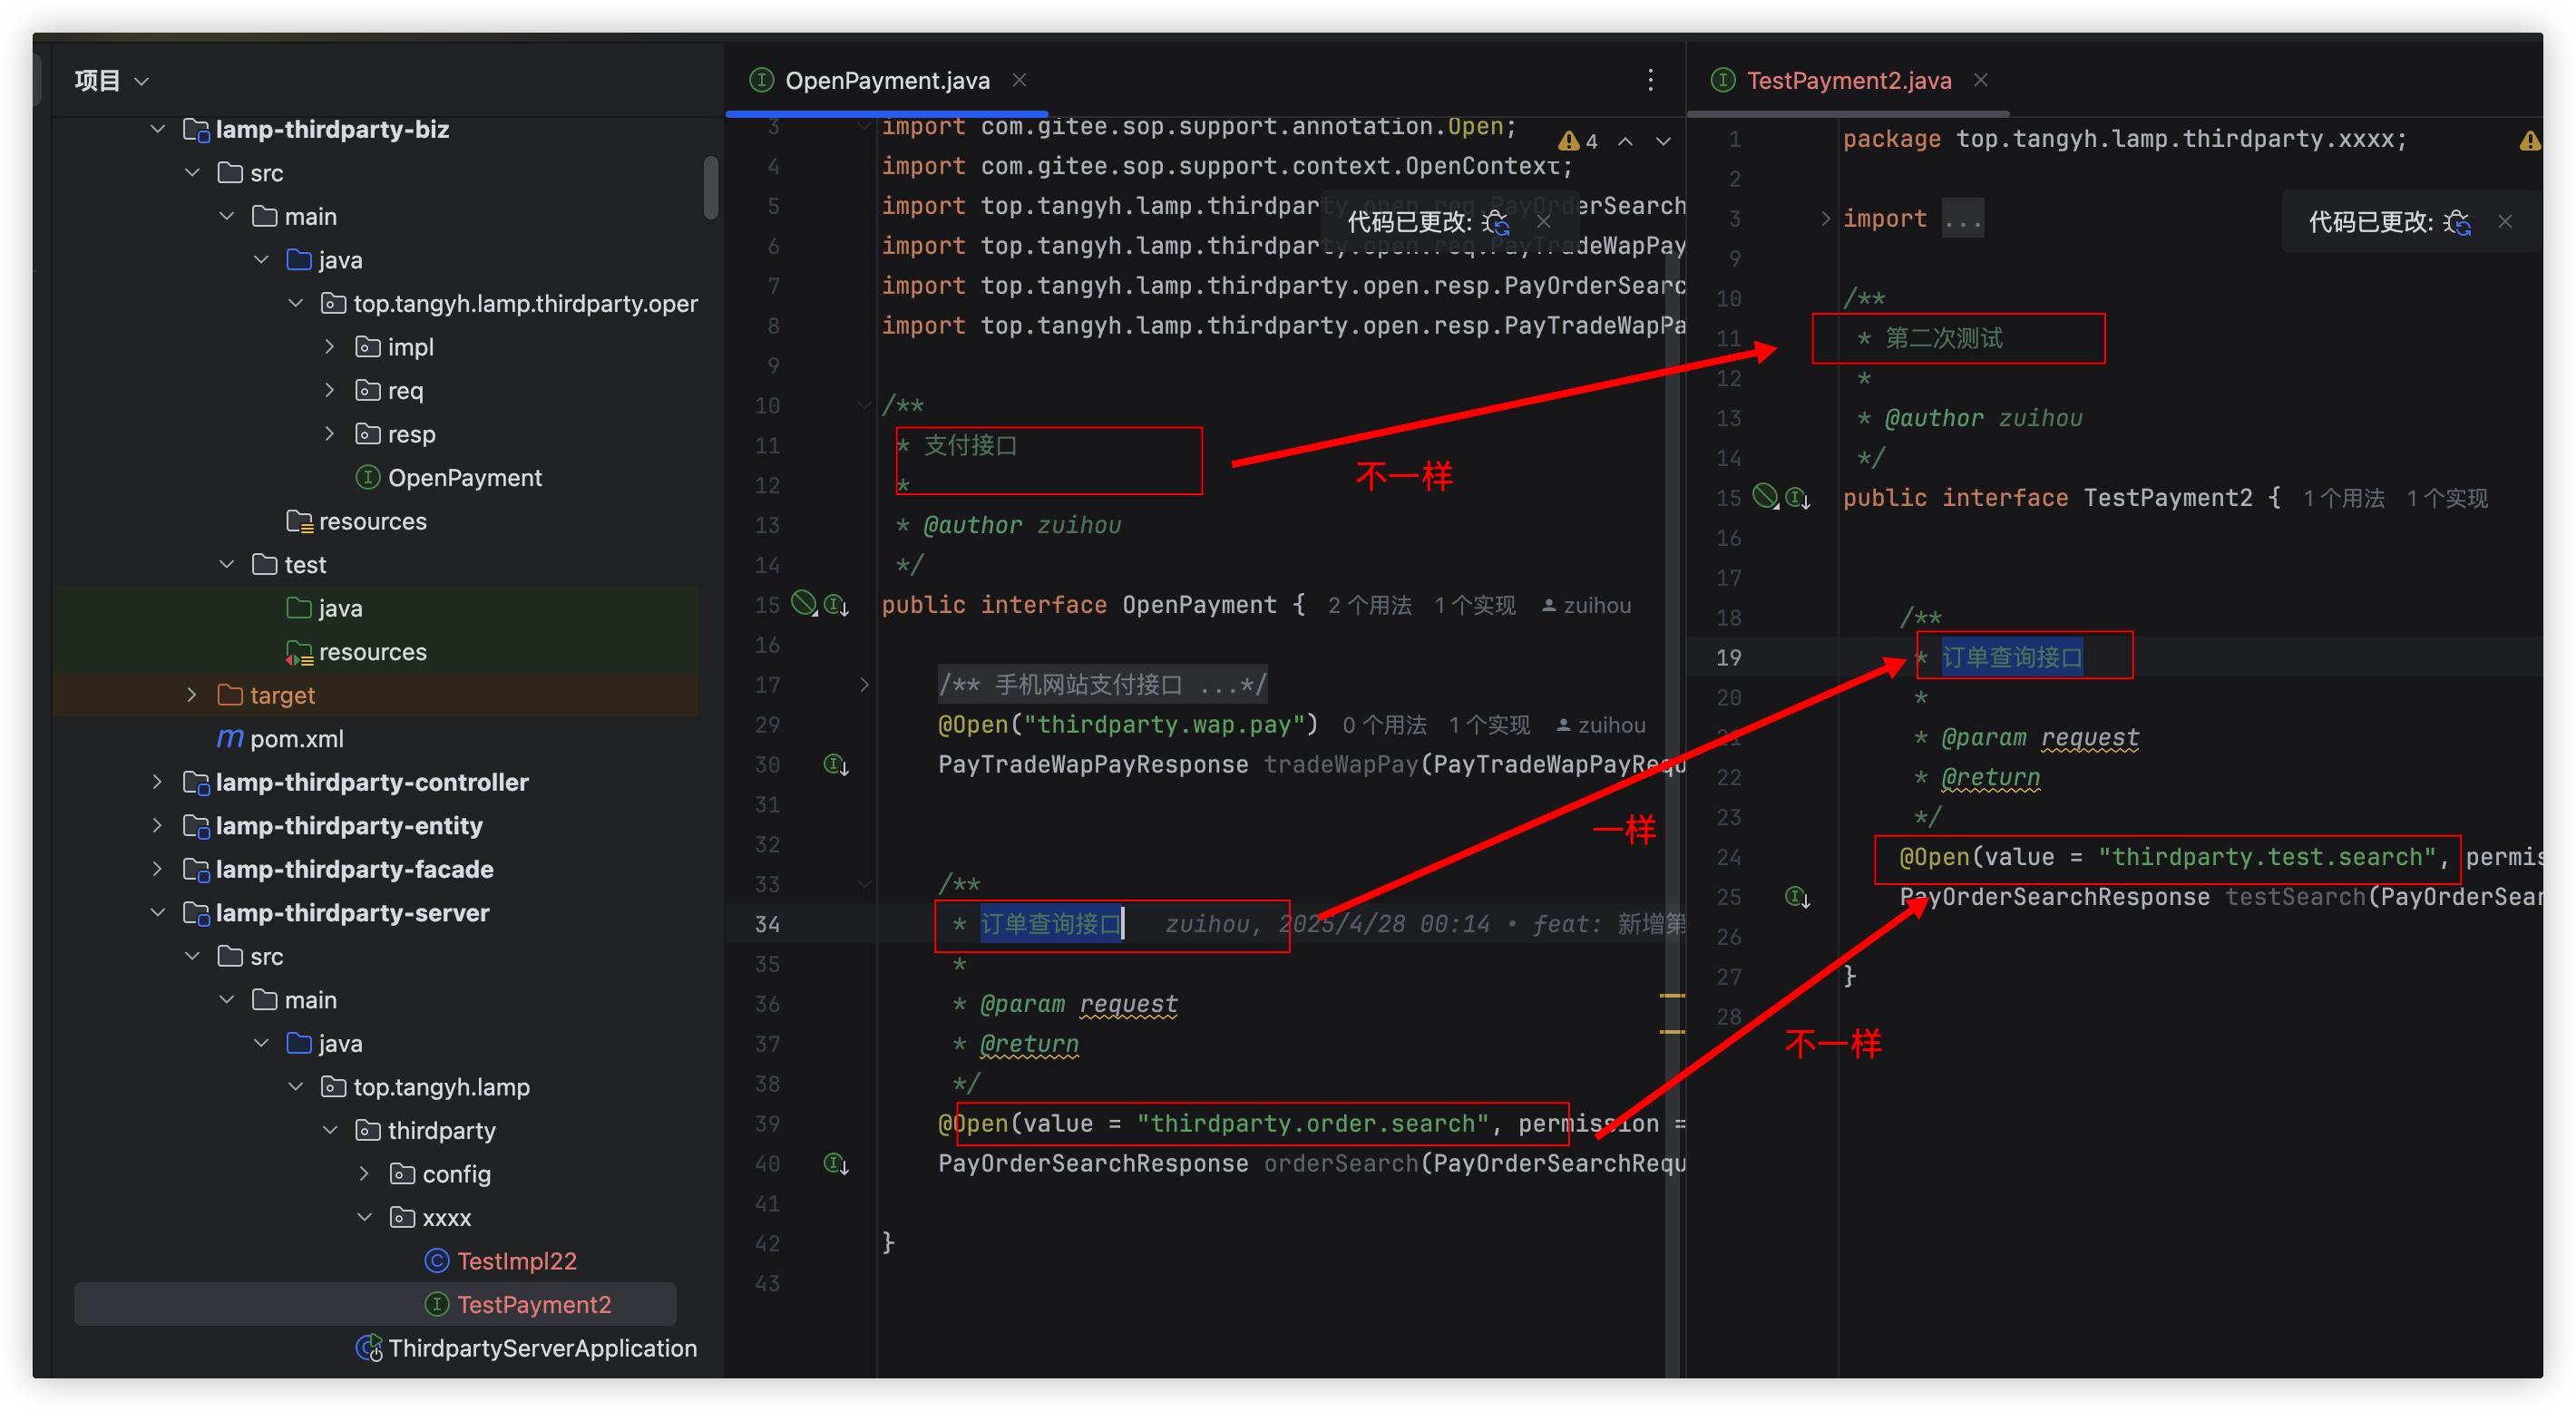Viewport: 2576px width, 1411px height.
Task: Close the TestPayment2.java tab
Action: [x=1980, y=80]
